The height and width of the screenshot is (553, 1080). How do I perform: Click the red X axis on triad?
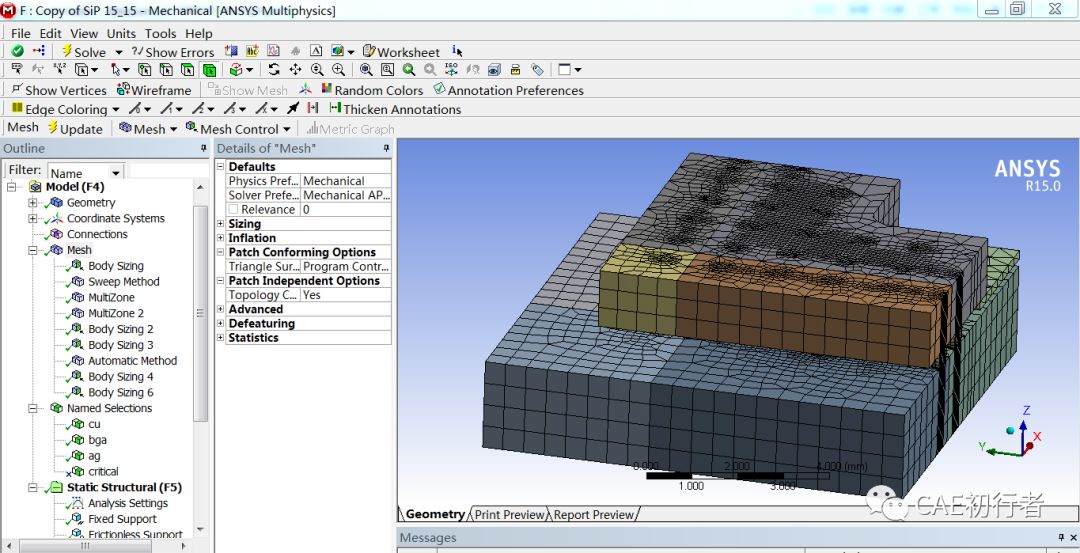(1028, 447)
